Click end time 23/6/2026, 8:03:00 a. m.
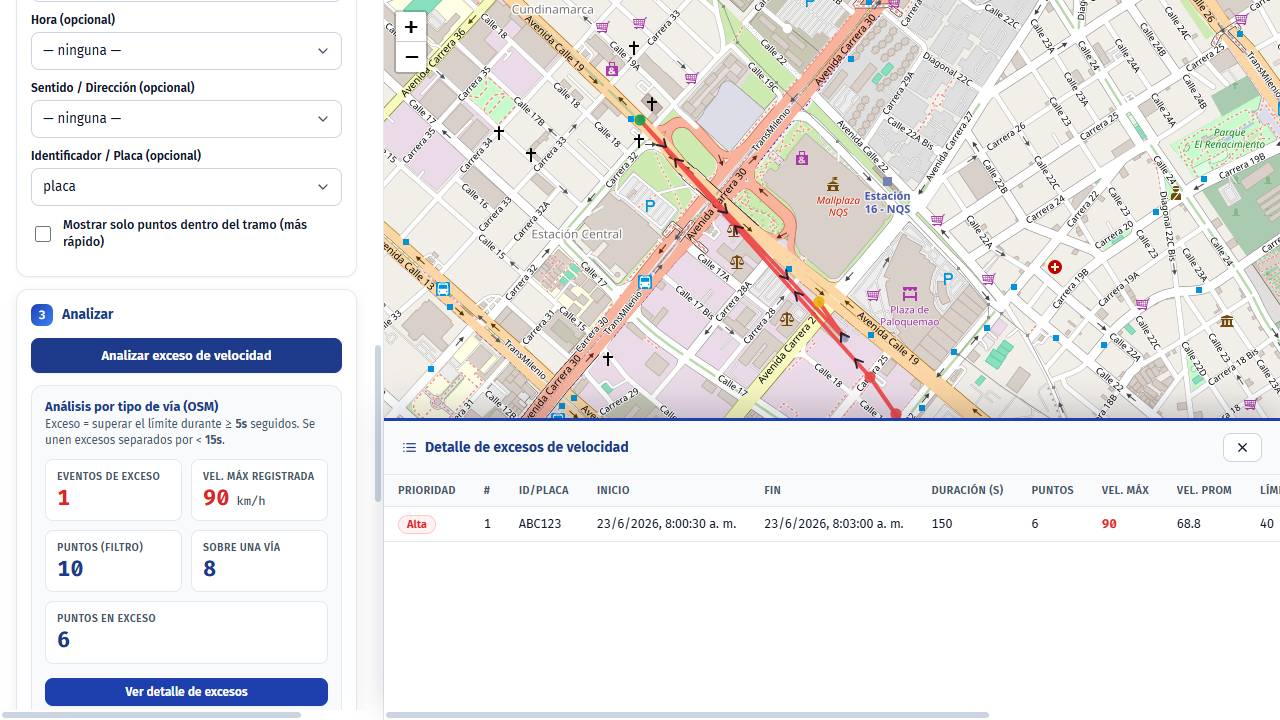This screenshot has height=720, width=1280. pyautogui.click(x=834, y=524)
